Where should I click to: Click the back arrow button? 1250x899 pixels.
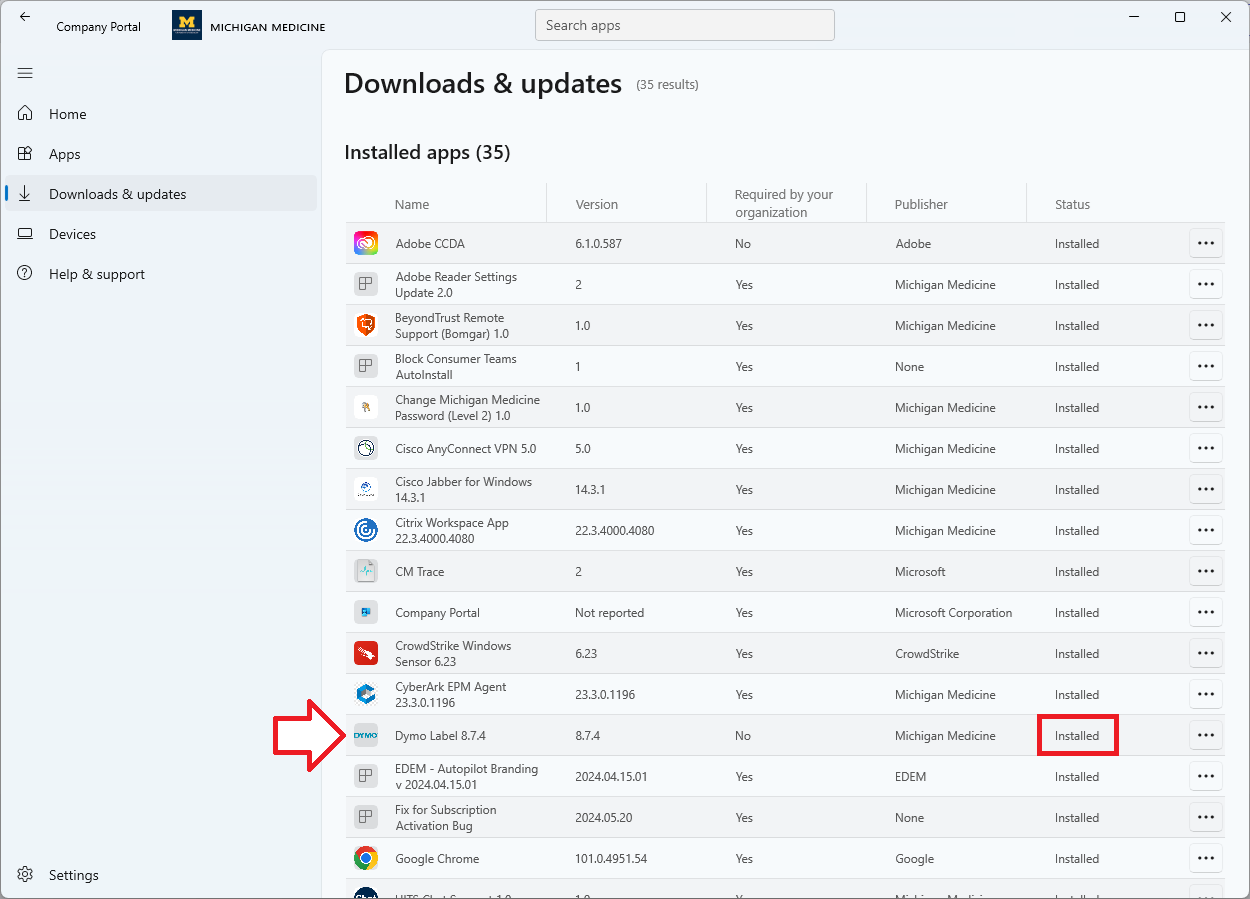(25, 17)
